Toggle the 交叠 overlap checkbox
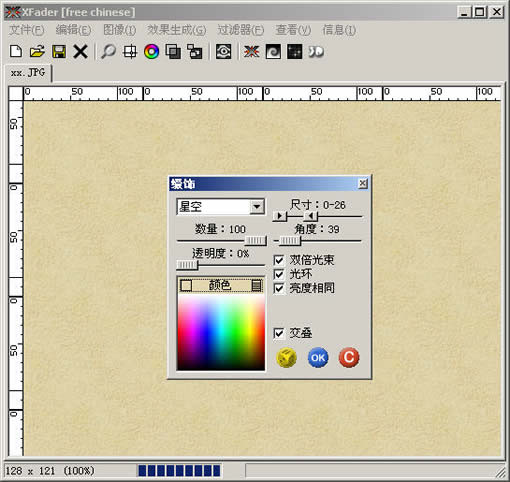Image resolution: width=510 pixels, height=482 pixels. pyautogui.click(x=279, y=333)
